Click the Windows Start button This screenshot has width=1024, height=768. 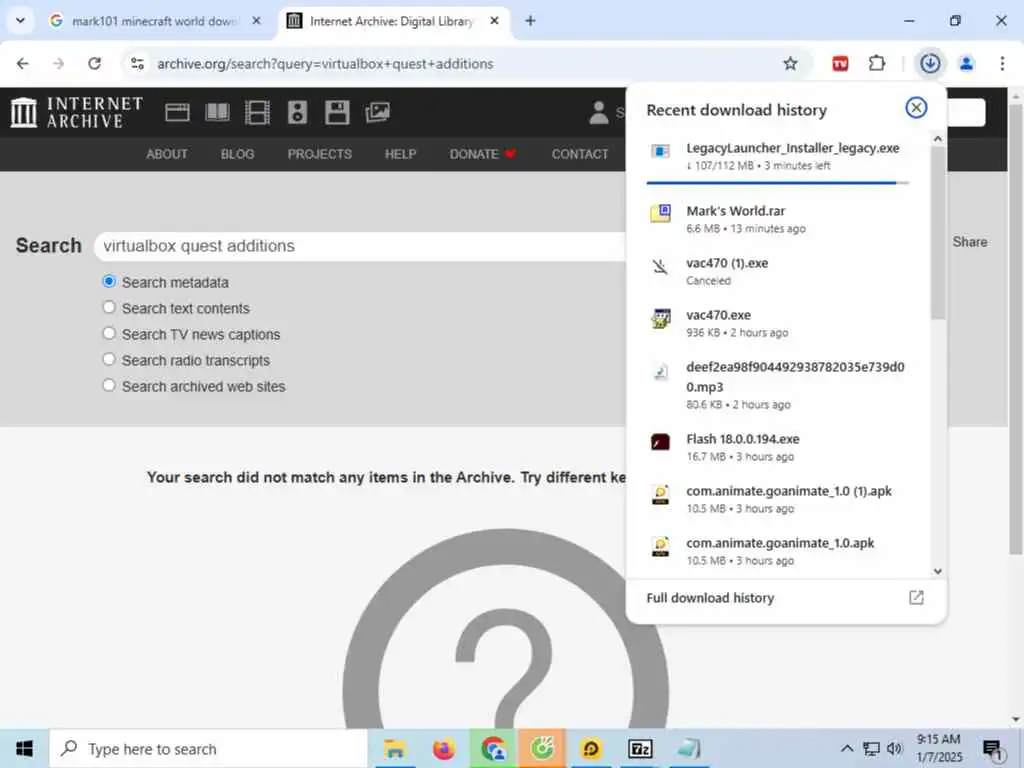coord(24,749)
